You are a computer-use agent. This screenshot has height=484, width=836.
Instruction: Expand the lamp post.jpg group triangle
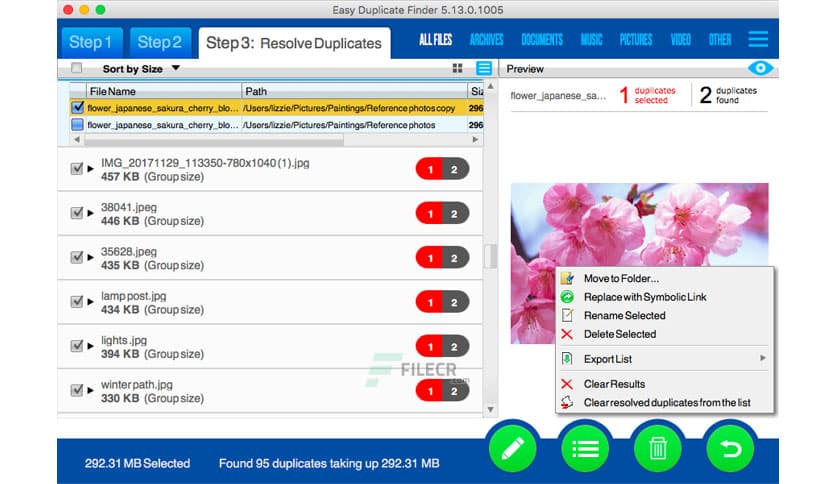(90, 301)
